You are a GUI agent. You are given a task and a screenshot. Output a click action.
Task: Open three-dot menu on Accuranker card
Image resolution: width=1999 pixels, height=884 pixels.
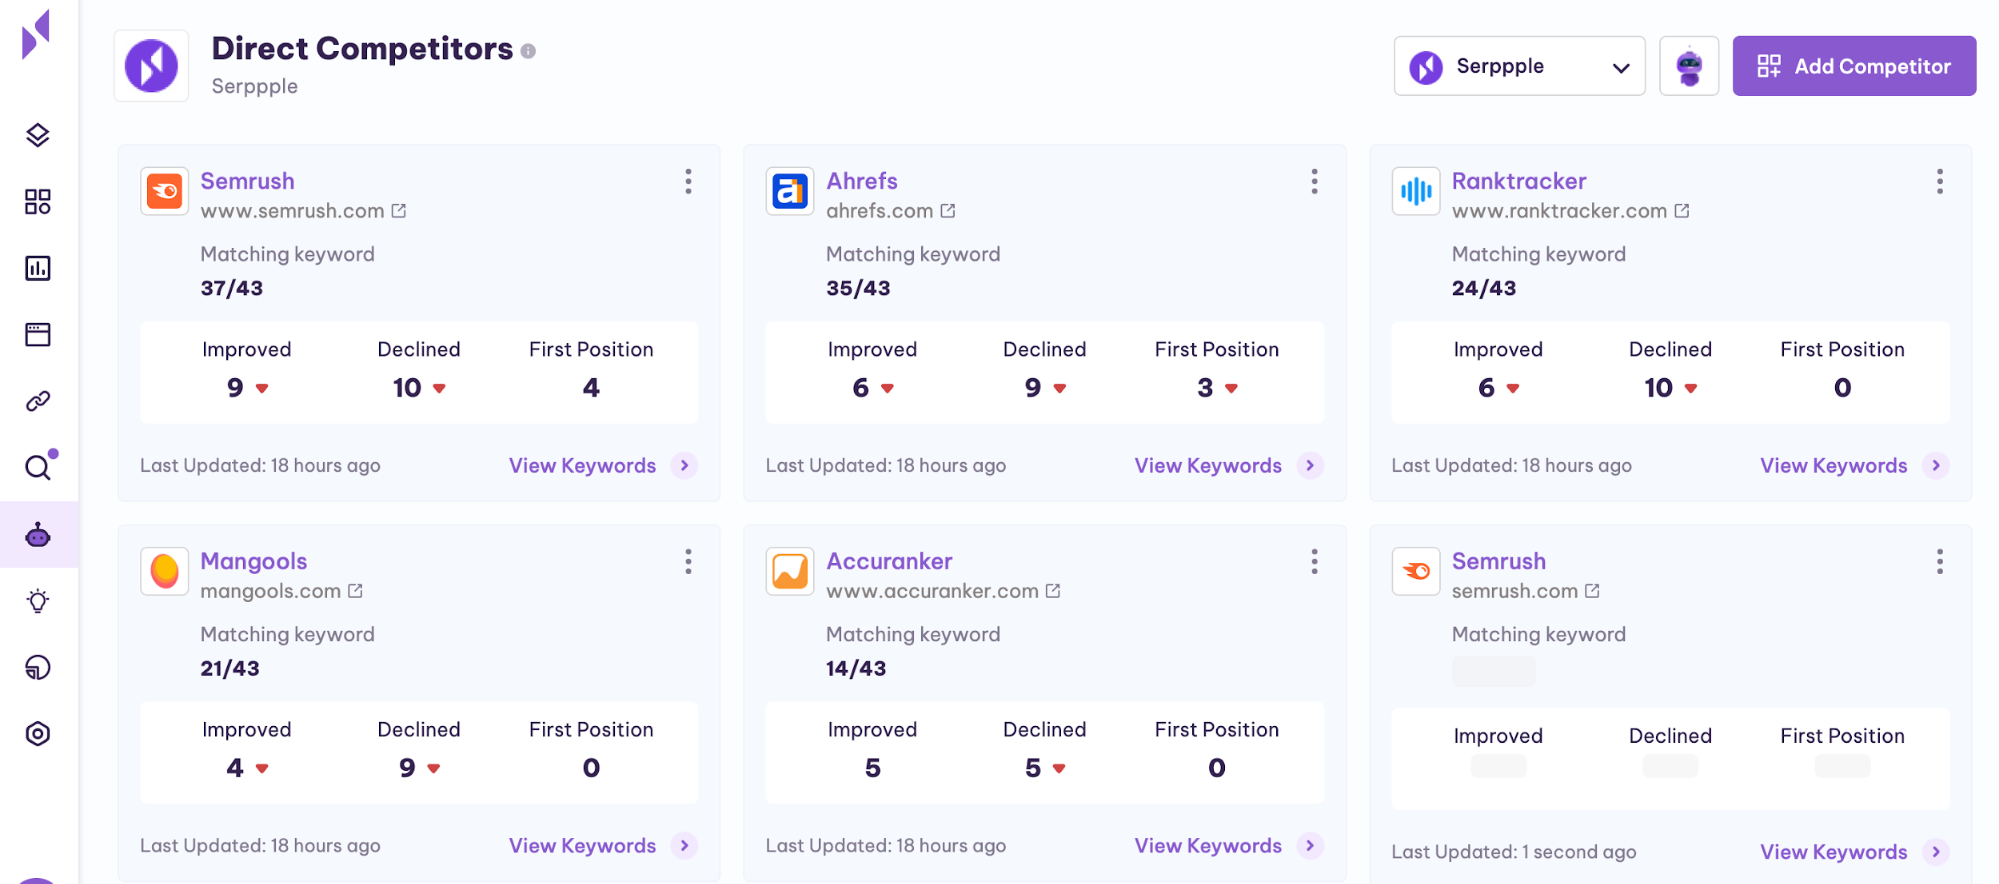[1314, 562]
